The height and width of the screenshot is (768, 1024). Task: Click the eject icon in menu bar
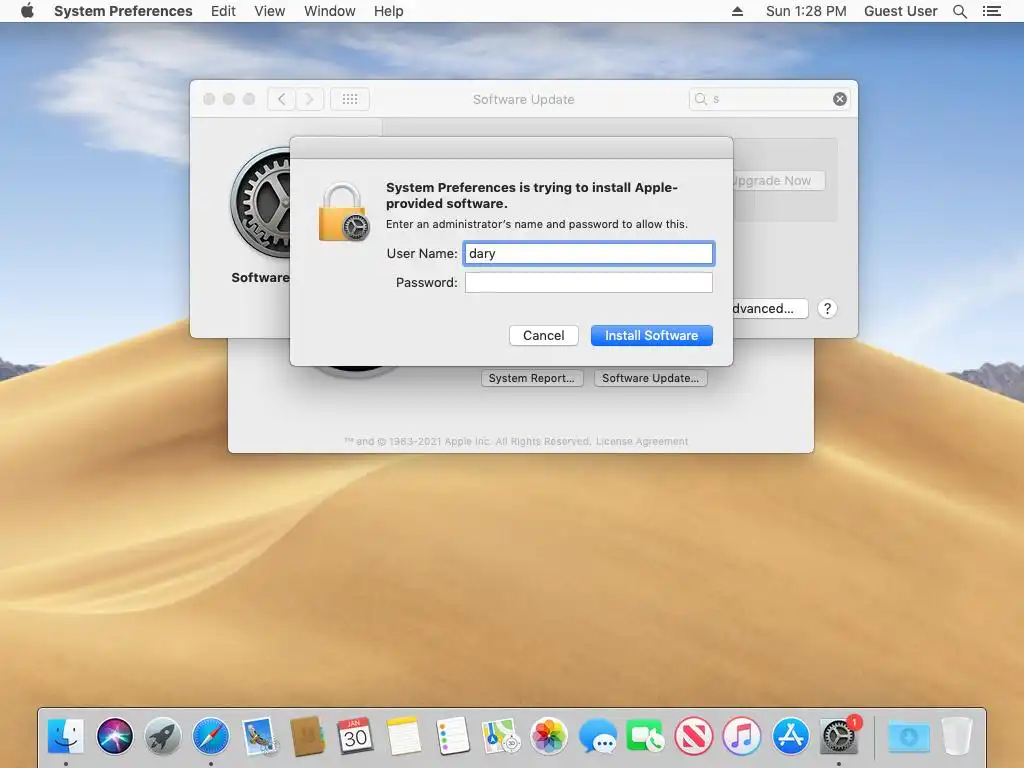pos(737,11)
